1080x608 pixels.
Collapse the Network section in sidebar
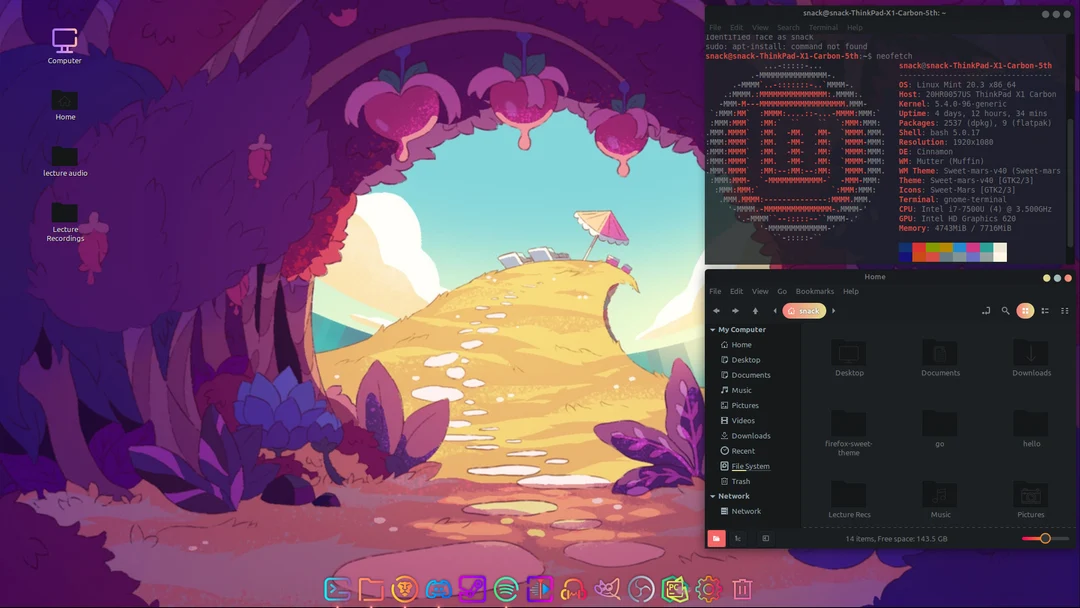pyautogui.click(x=713, y=496)
